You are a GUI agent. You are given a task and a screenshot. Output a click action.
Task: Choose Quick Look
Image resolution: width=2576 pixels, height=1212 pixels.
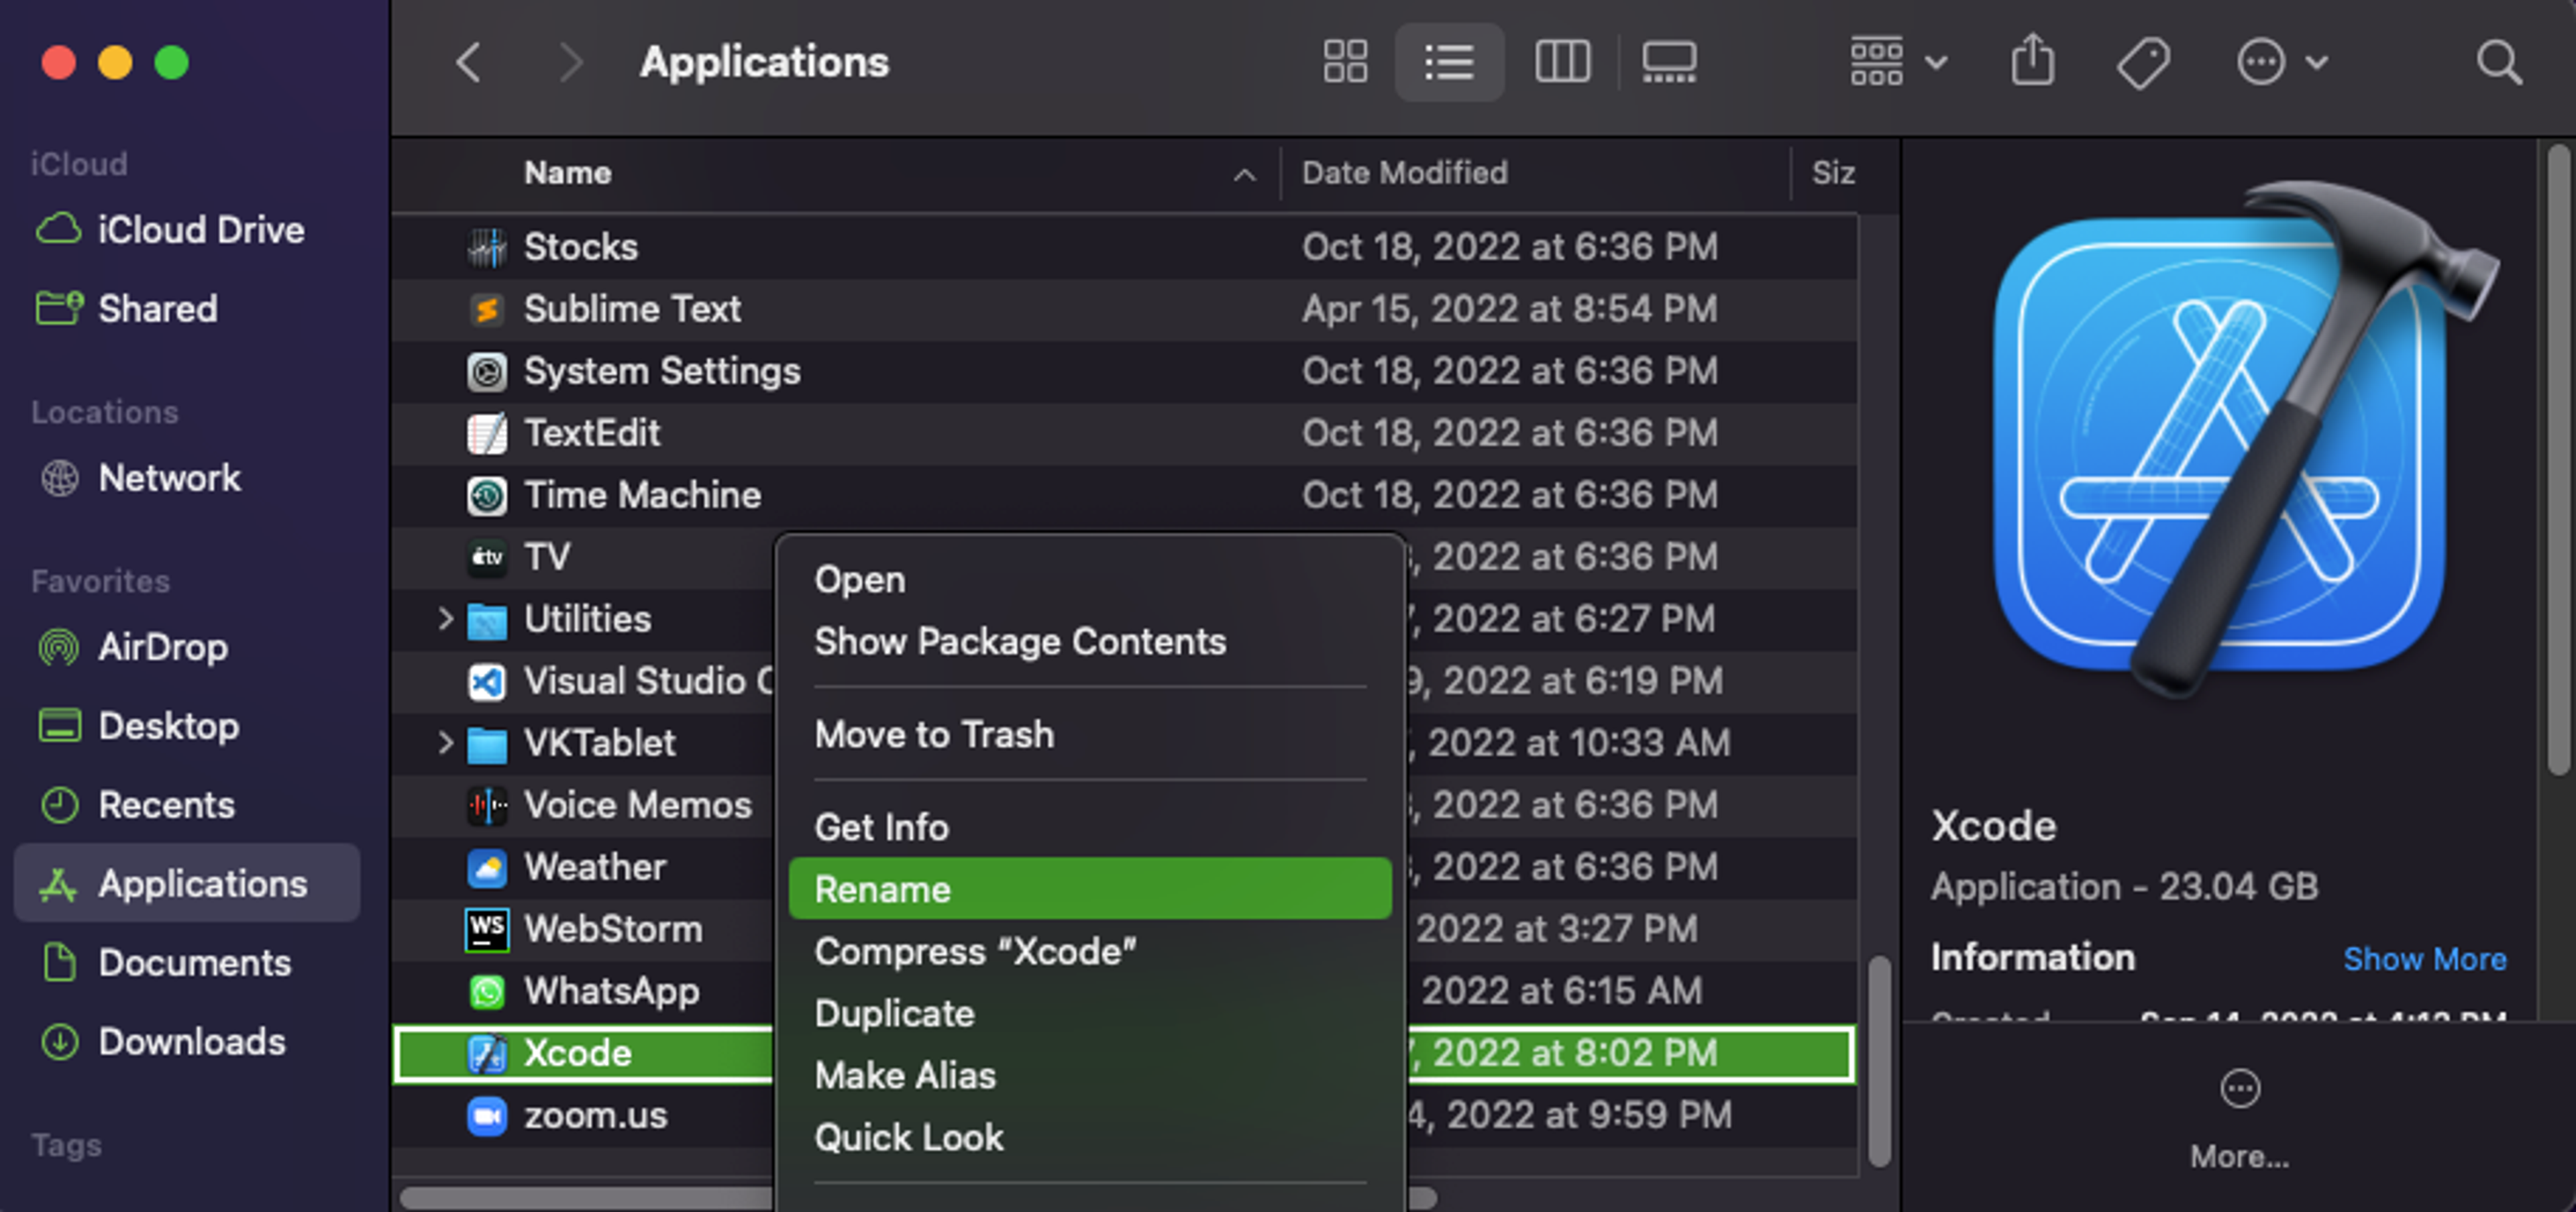coord(1090,1138)
